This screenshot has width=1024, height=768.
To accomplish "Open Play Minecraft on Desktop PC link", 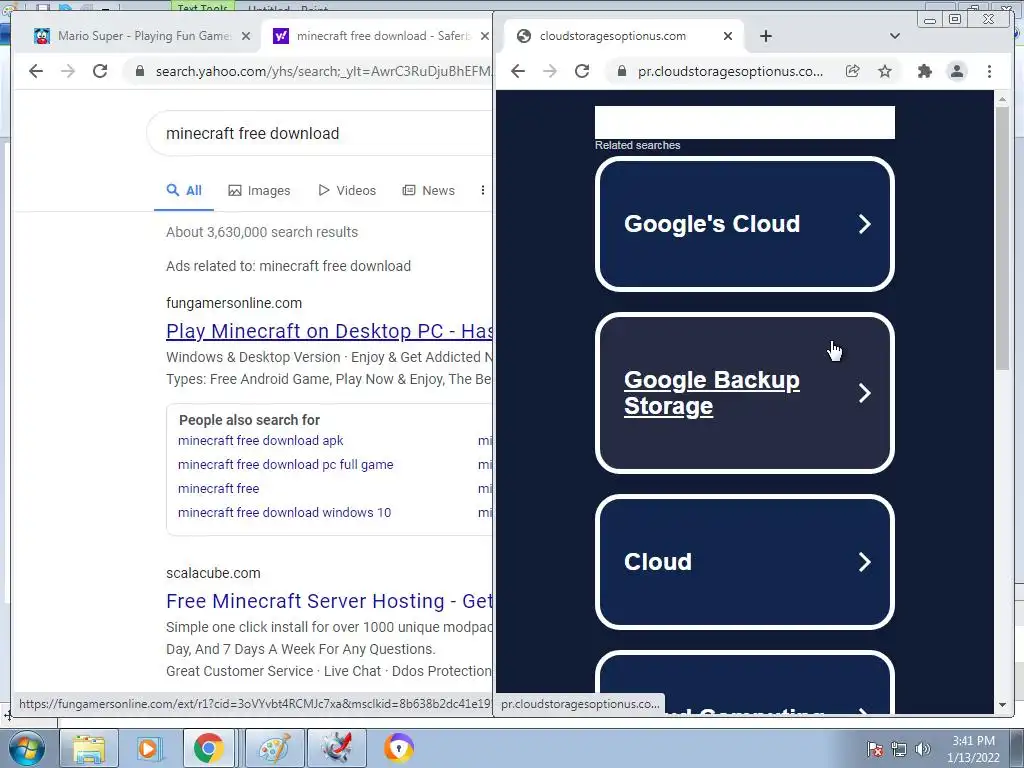I will 329,331.
